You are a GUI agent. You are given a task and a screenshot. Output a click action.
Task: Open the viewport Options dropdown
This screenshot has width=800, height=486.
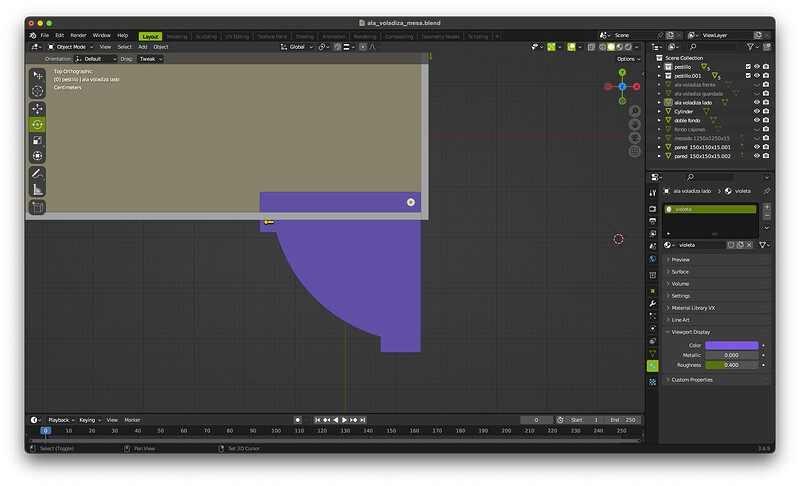pyautogui.click(x=629, y=59)
